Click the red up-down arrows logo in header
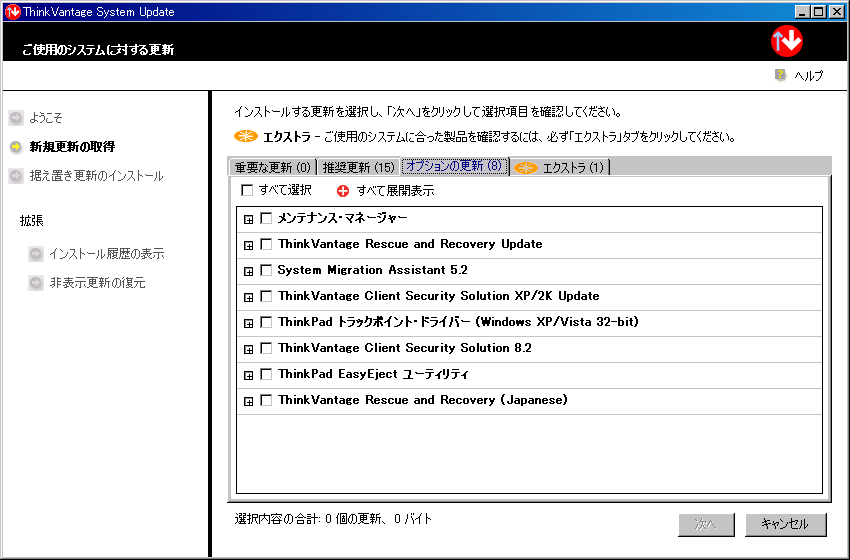 click(787, 41)
